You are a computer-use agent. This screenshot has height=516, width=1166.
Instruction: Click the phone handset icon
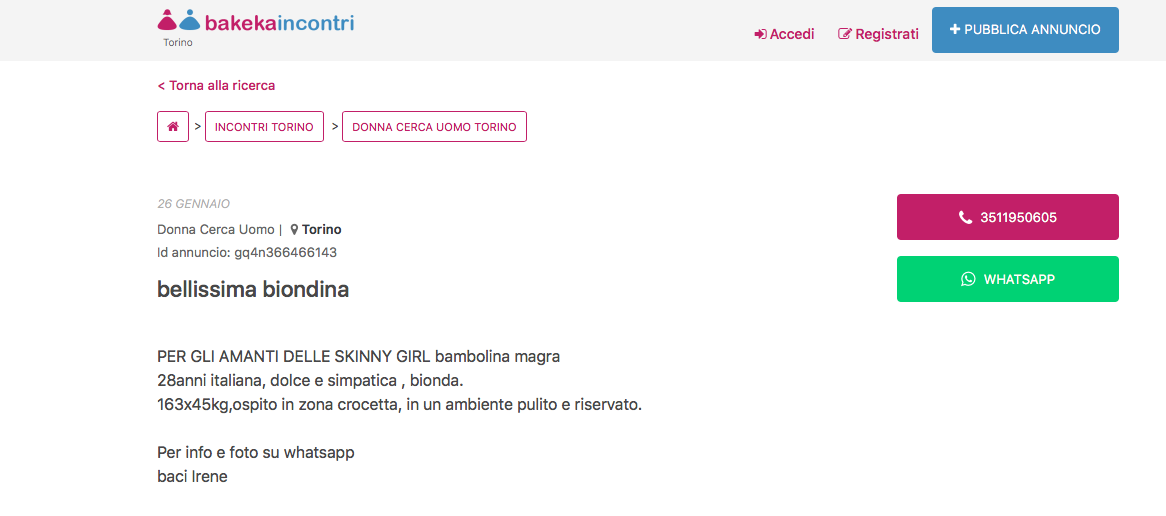[x=965, y=218]
